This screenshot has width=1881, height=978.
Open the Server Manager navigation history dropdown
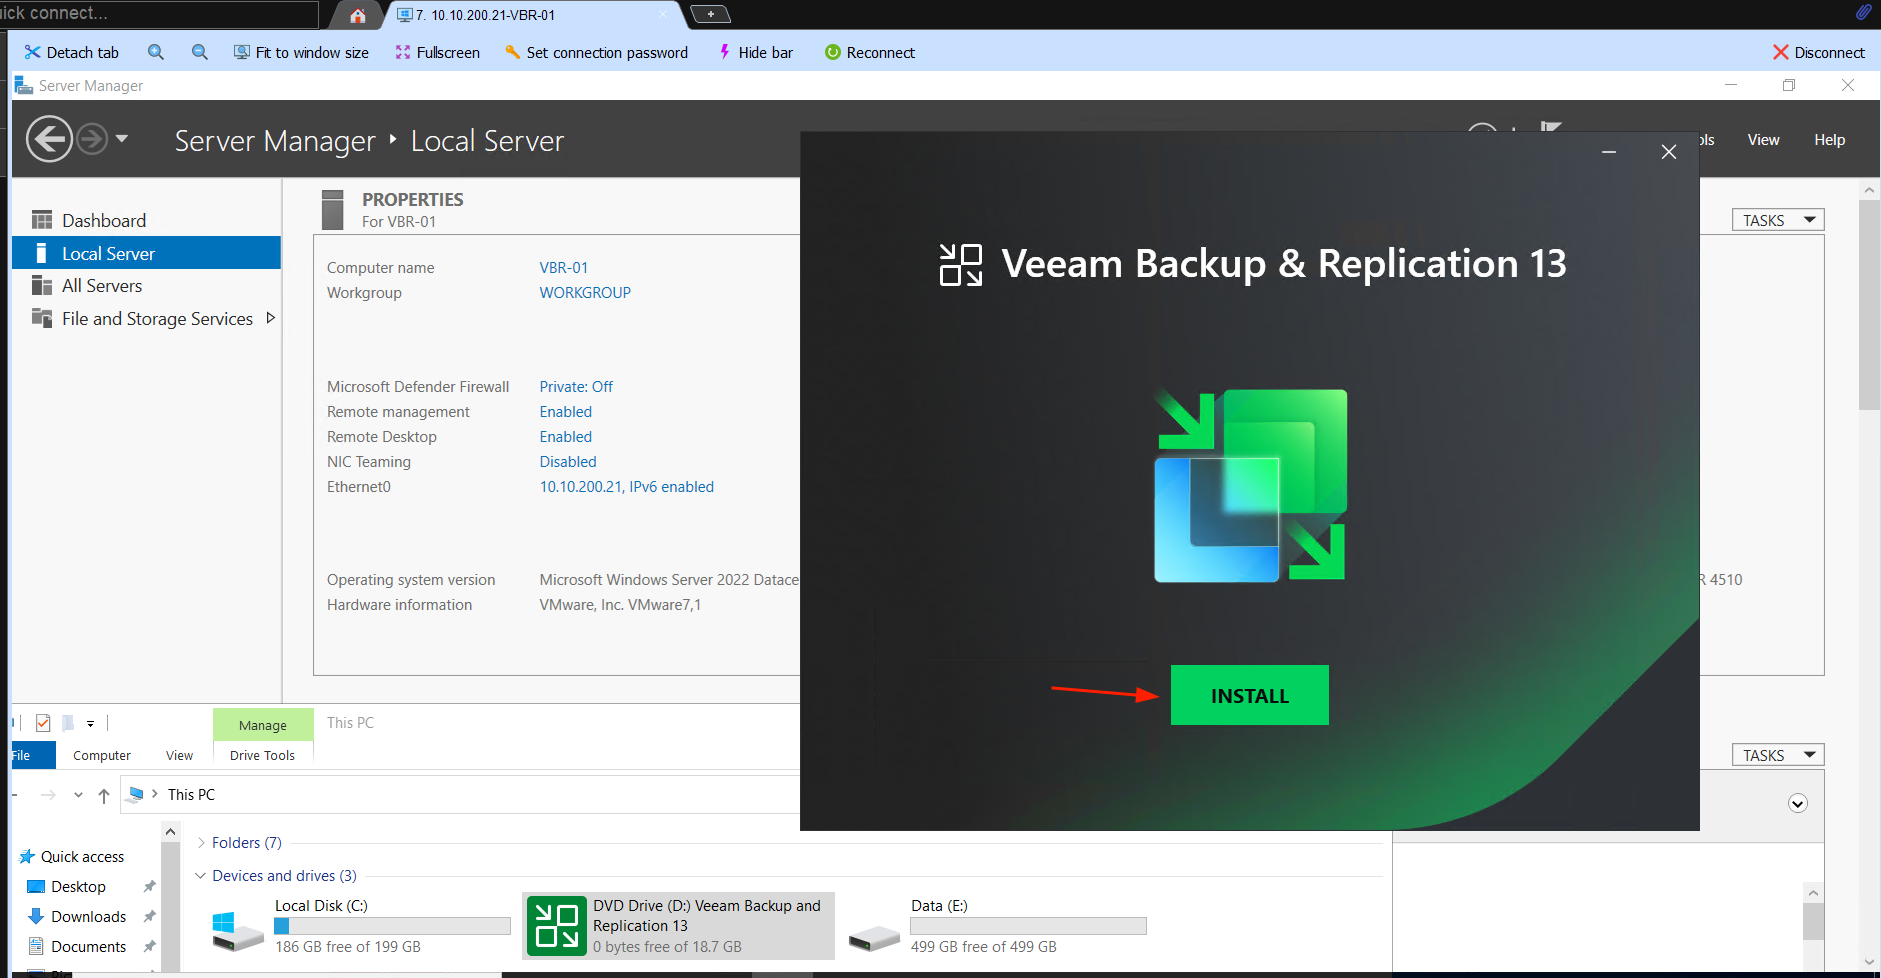pos(122,139)
